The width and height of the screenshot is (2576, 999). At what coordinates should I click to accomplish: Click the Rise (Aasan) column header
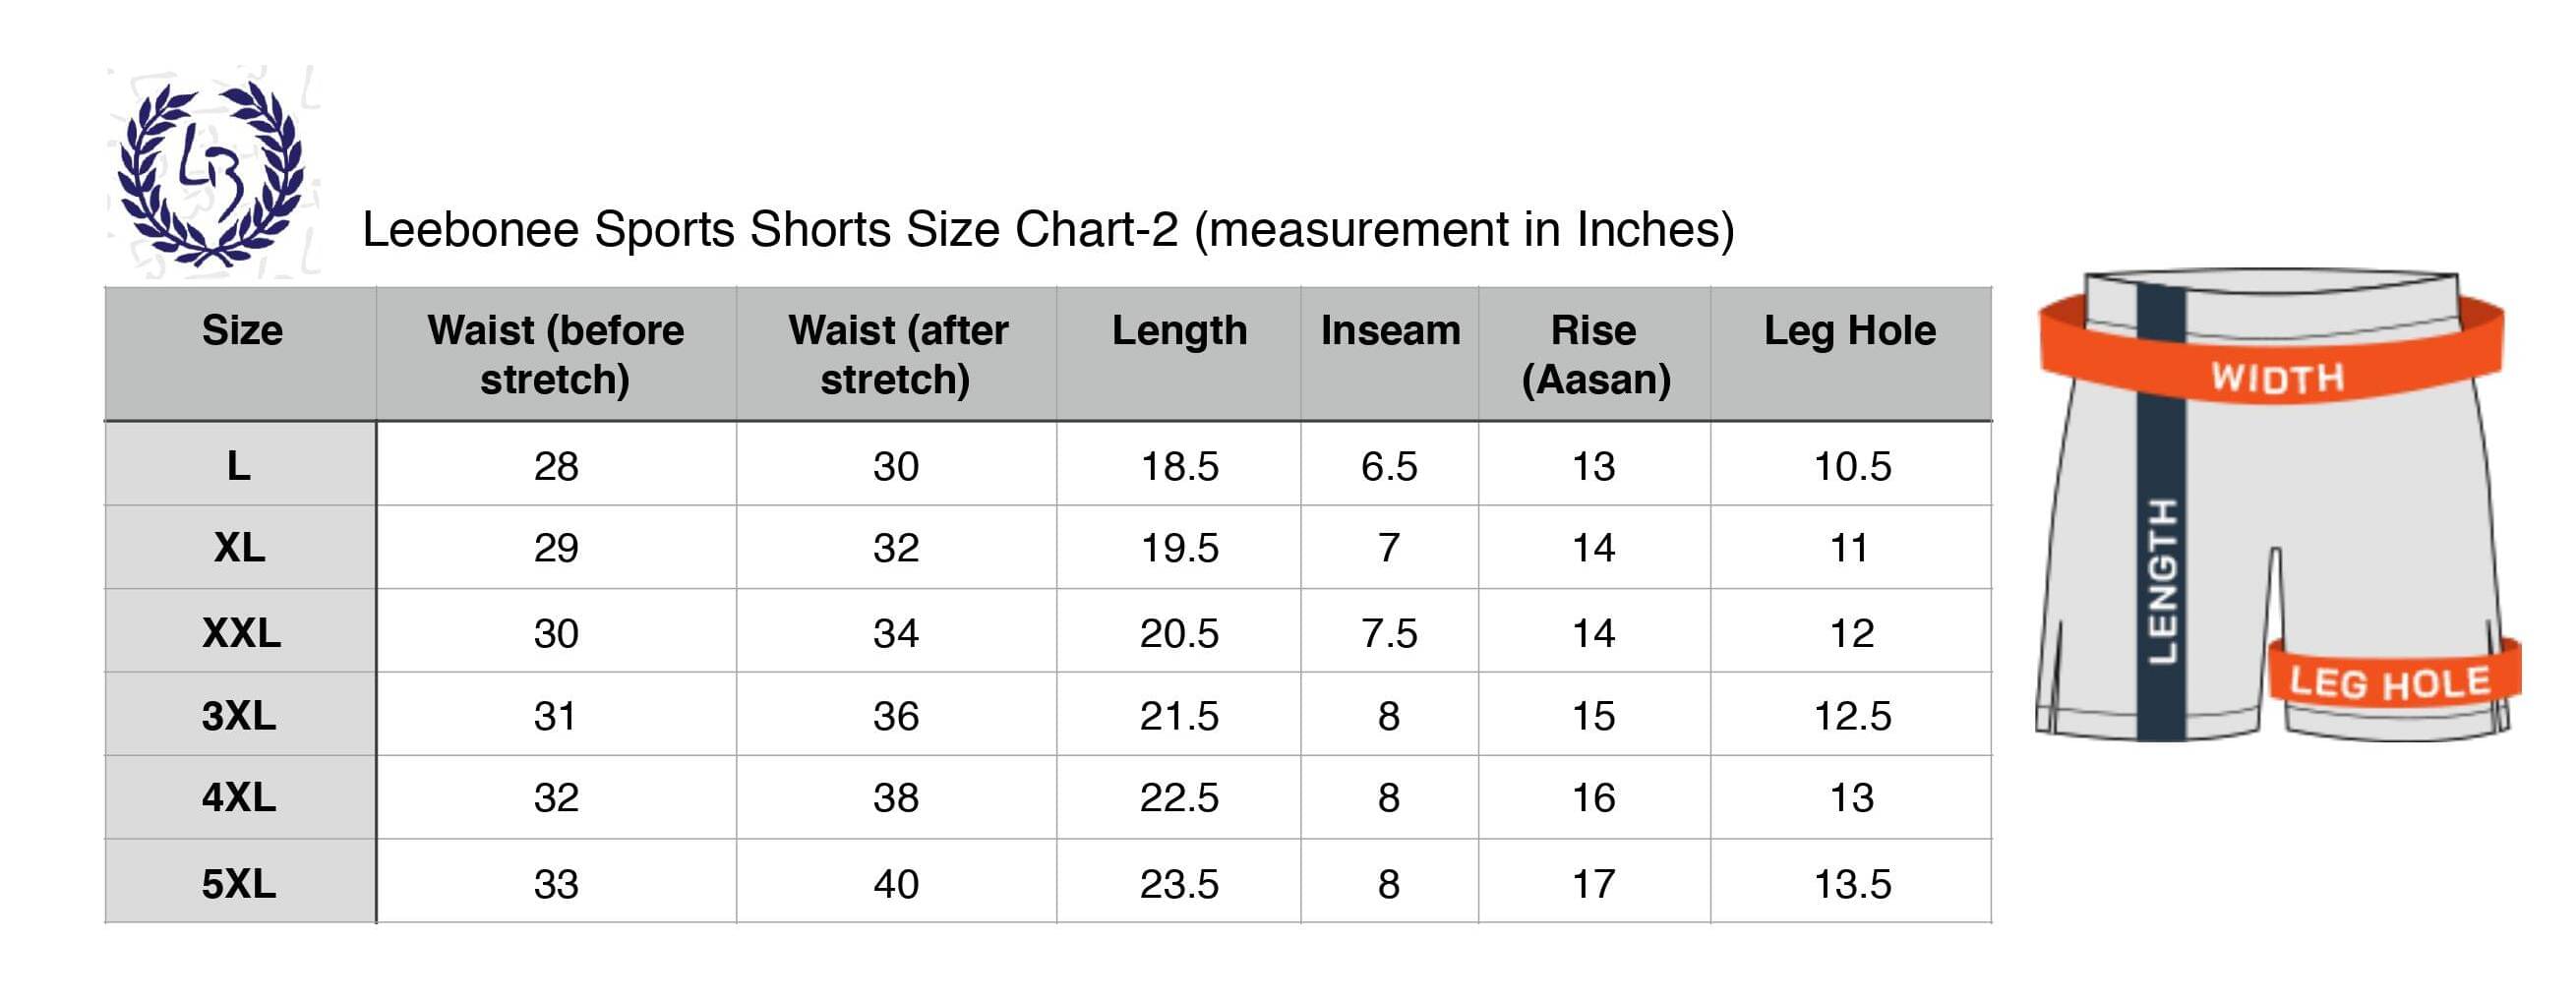click(1595, 354)
